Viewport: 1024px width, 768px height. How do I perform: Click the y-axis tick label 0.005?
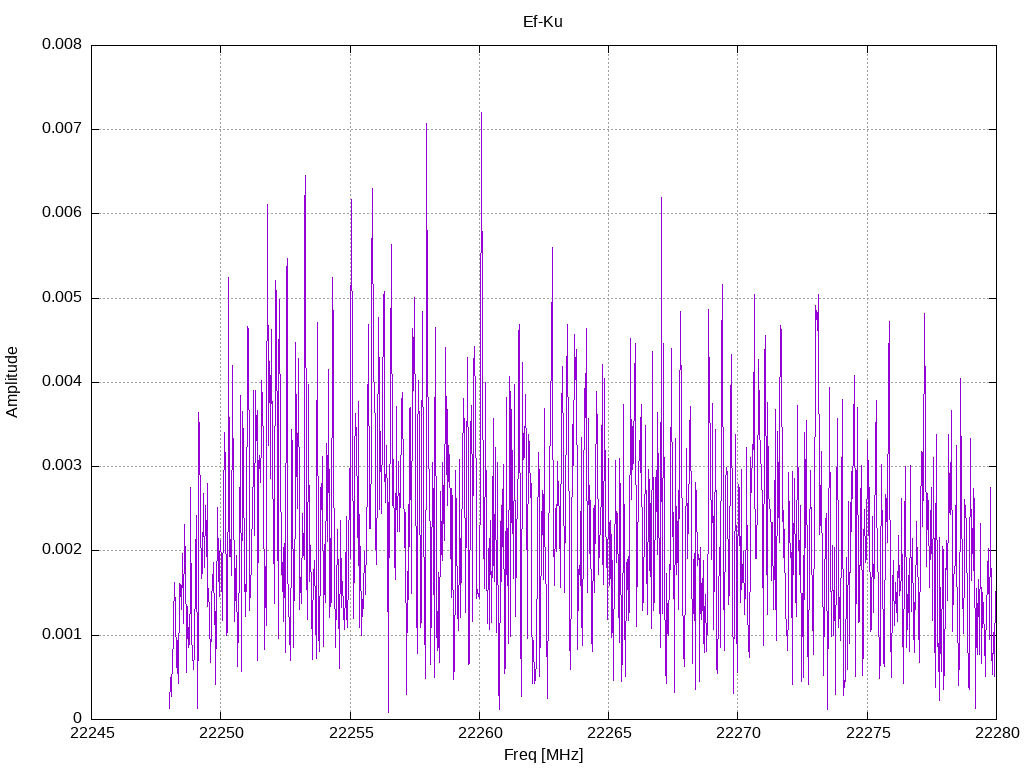62,298
